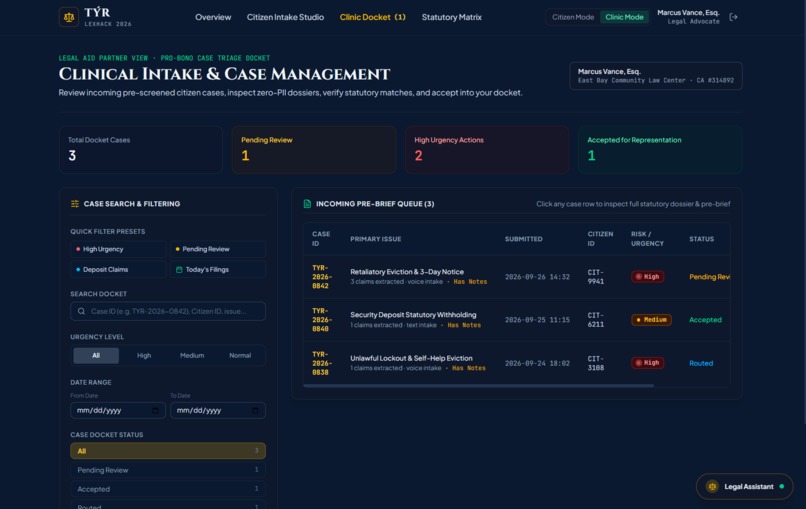
Task: Click the TÝR scales logo icon
Action: (69, 17)
